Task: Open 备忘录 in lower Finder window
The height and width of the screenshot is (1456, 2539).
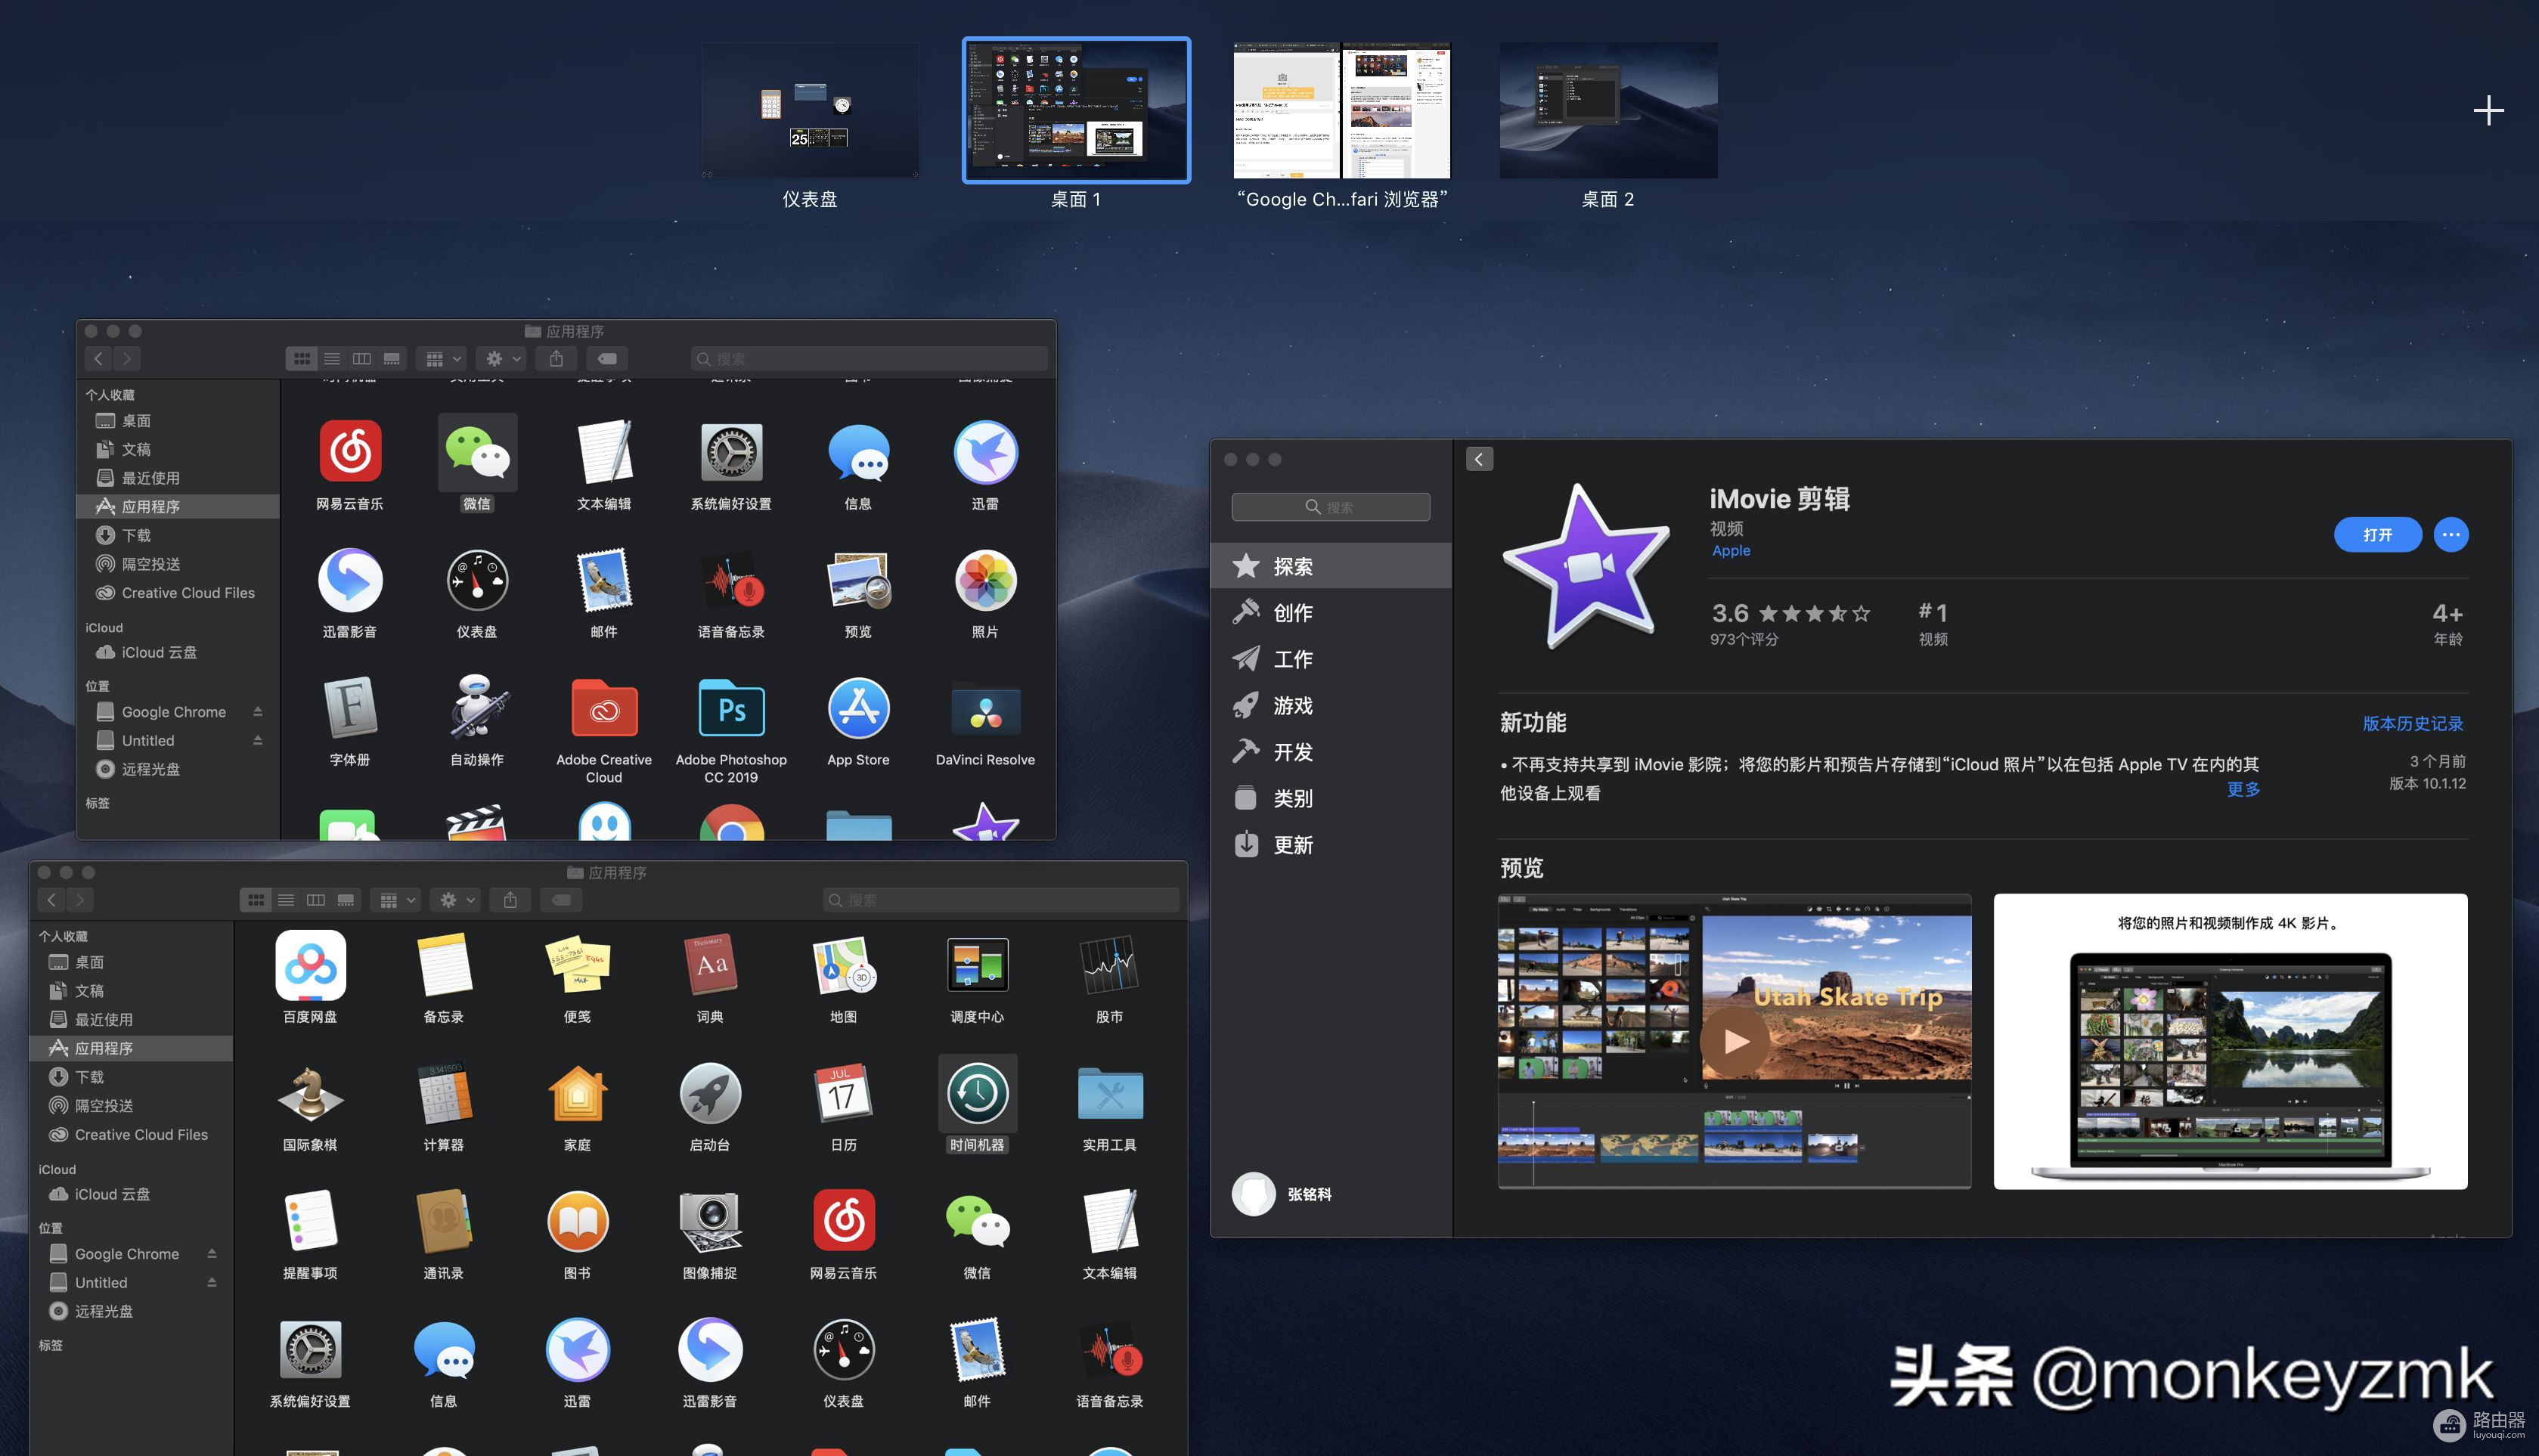Action: coord(443,965)
